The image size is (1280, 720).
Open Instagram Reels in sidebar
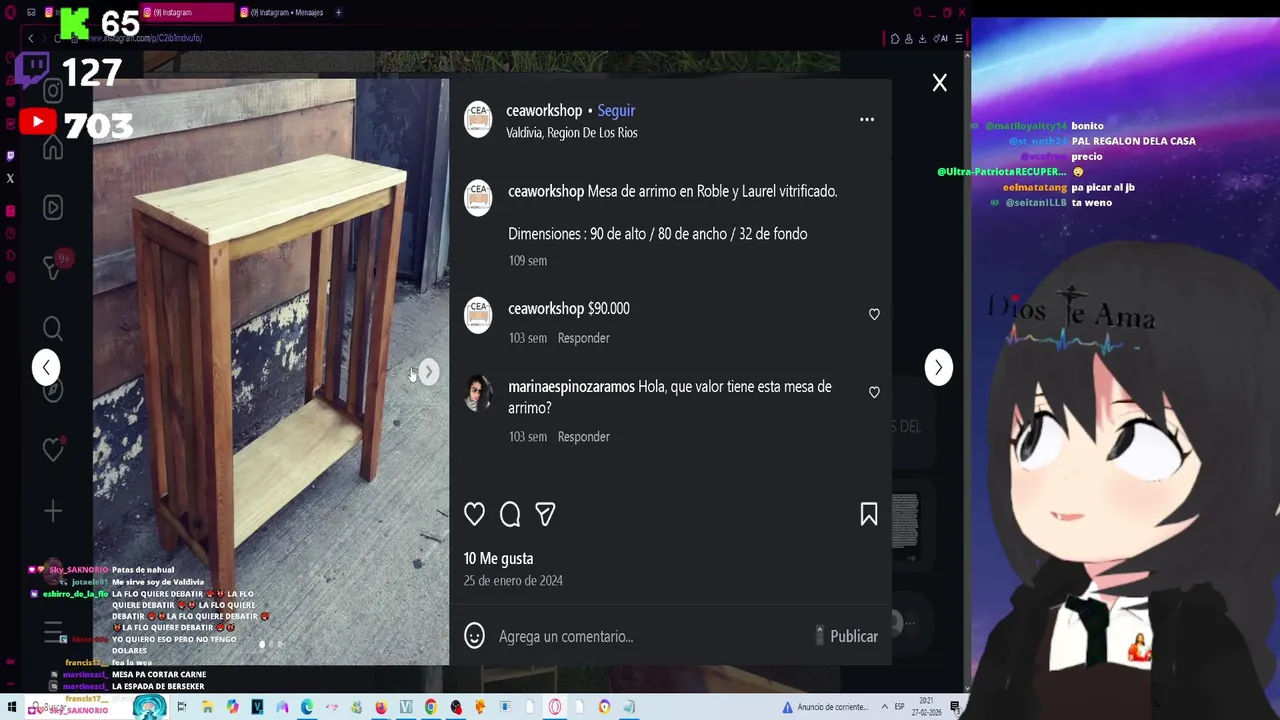(x=53, y=207)
